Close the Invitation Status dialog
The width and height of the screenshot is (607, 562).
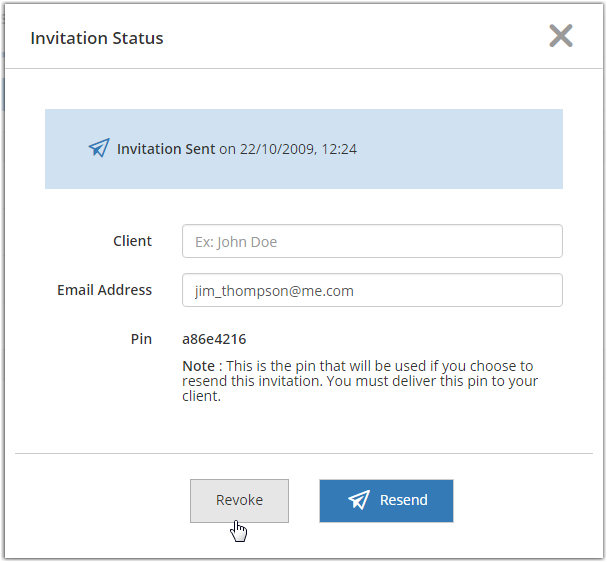coord(561,36)
